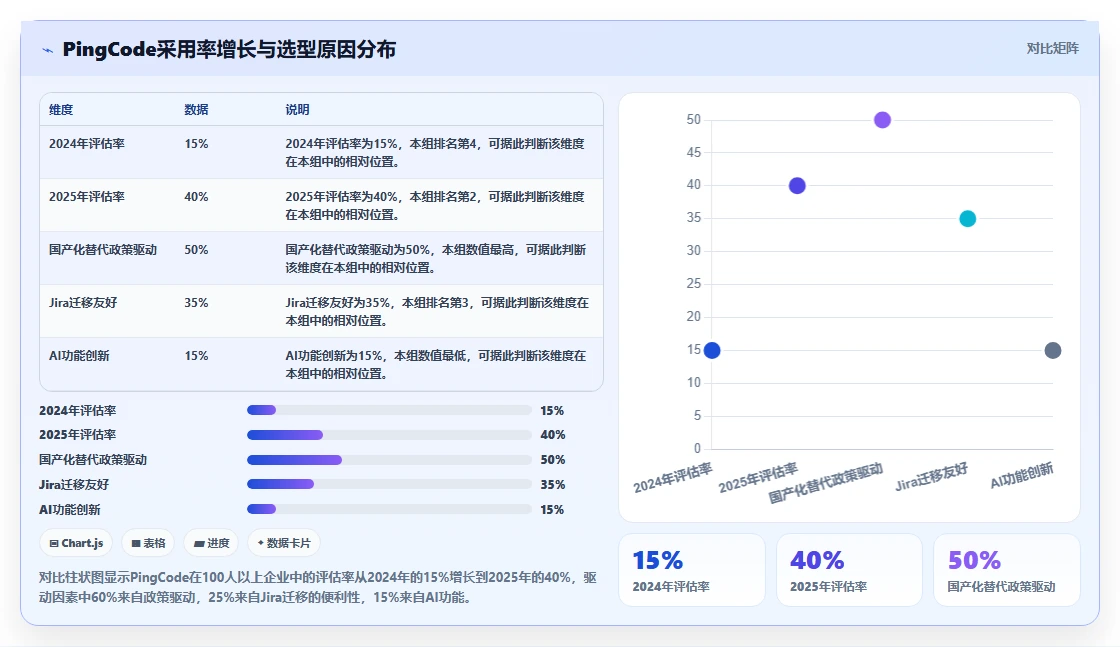Click the purple chart point at 50
Viewport: 1120px width, 647px height.
click(x=882, y=120)
